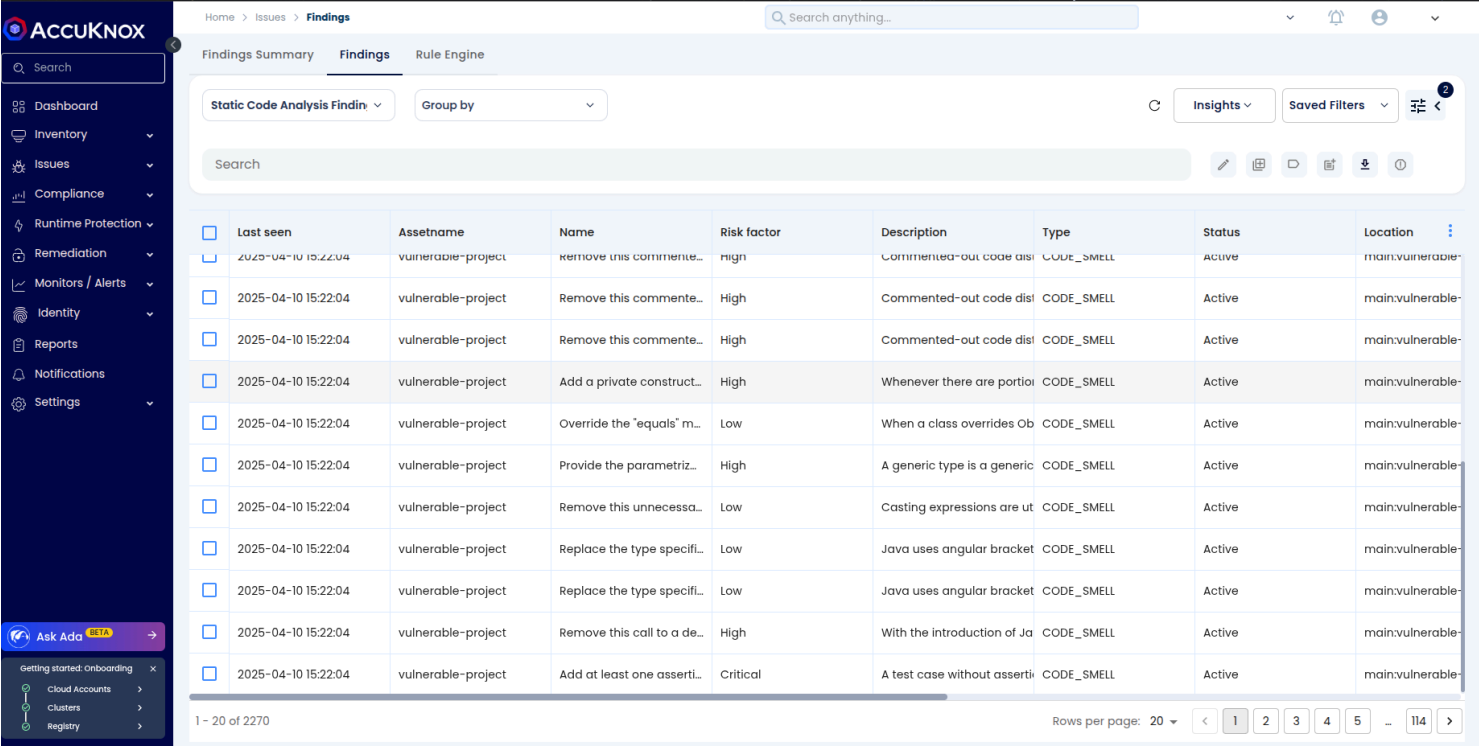Go to page 5
1479x748 pixels.
pyautogui.click(x=1357, y=721)
